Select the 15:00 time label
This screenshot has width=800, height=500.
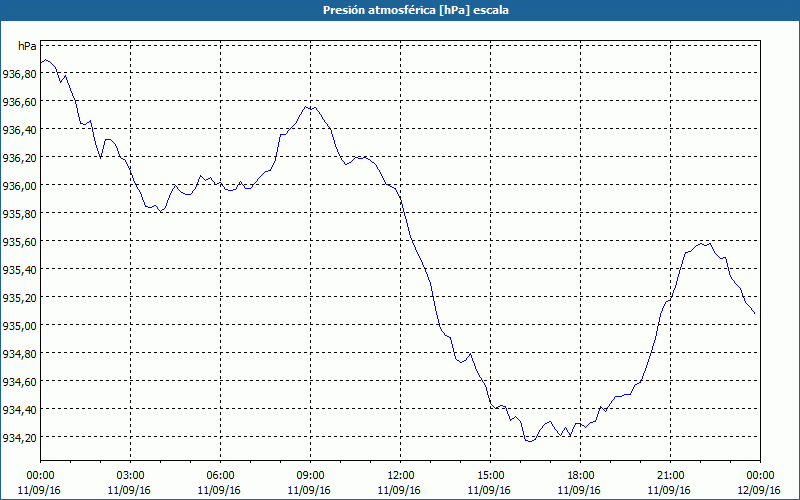tap(490, 476)
